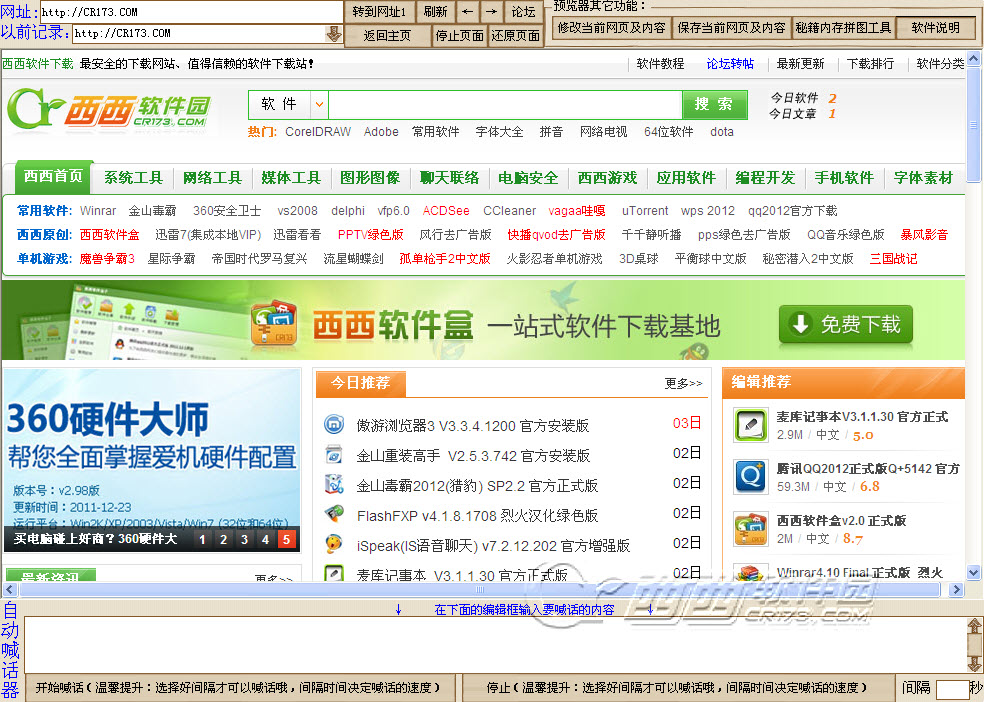Click the forward arrow navigation button
The width and height of the screenshot is (984, 702).
click(492, 12)
